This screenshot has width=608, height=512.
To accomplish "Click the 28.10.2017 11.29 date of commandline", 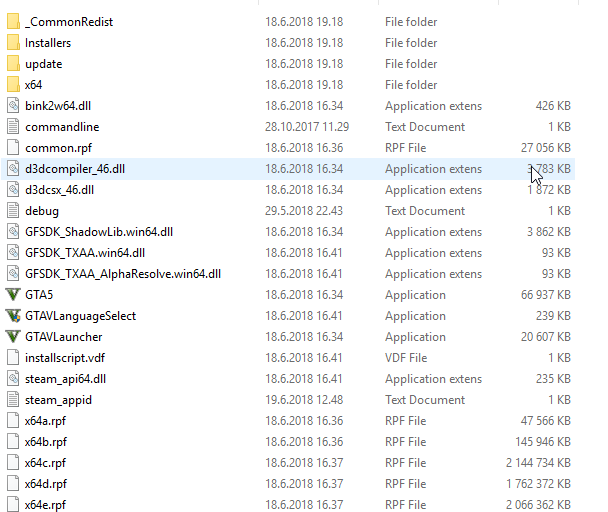I will pyautogui.click(x=307, y=126).
